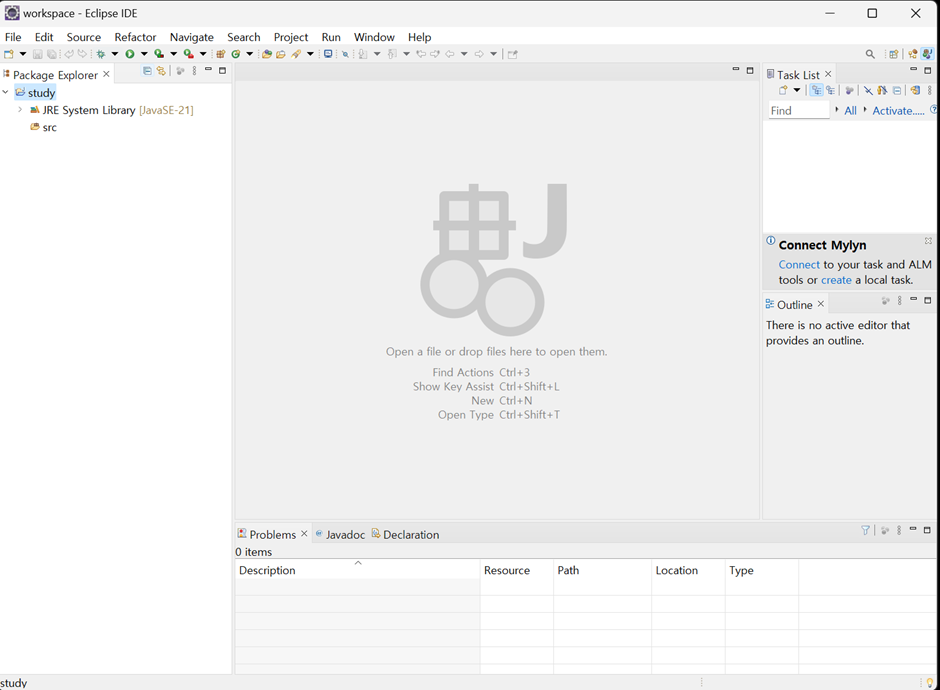The height and width of the screenshot is (690, 940).
Task: Toggle Hide Completed Tasks in Task List
Action: pyautogui.click(x=869, y=91)
